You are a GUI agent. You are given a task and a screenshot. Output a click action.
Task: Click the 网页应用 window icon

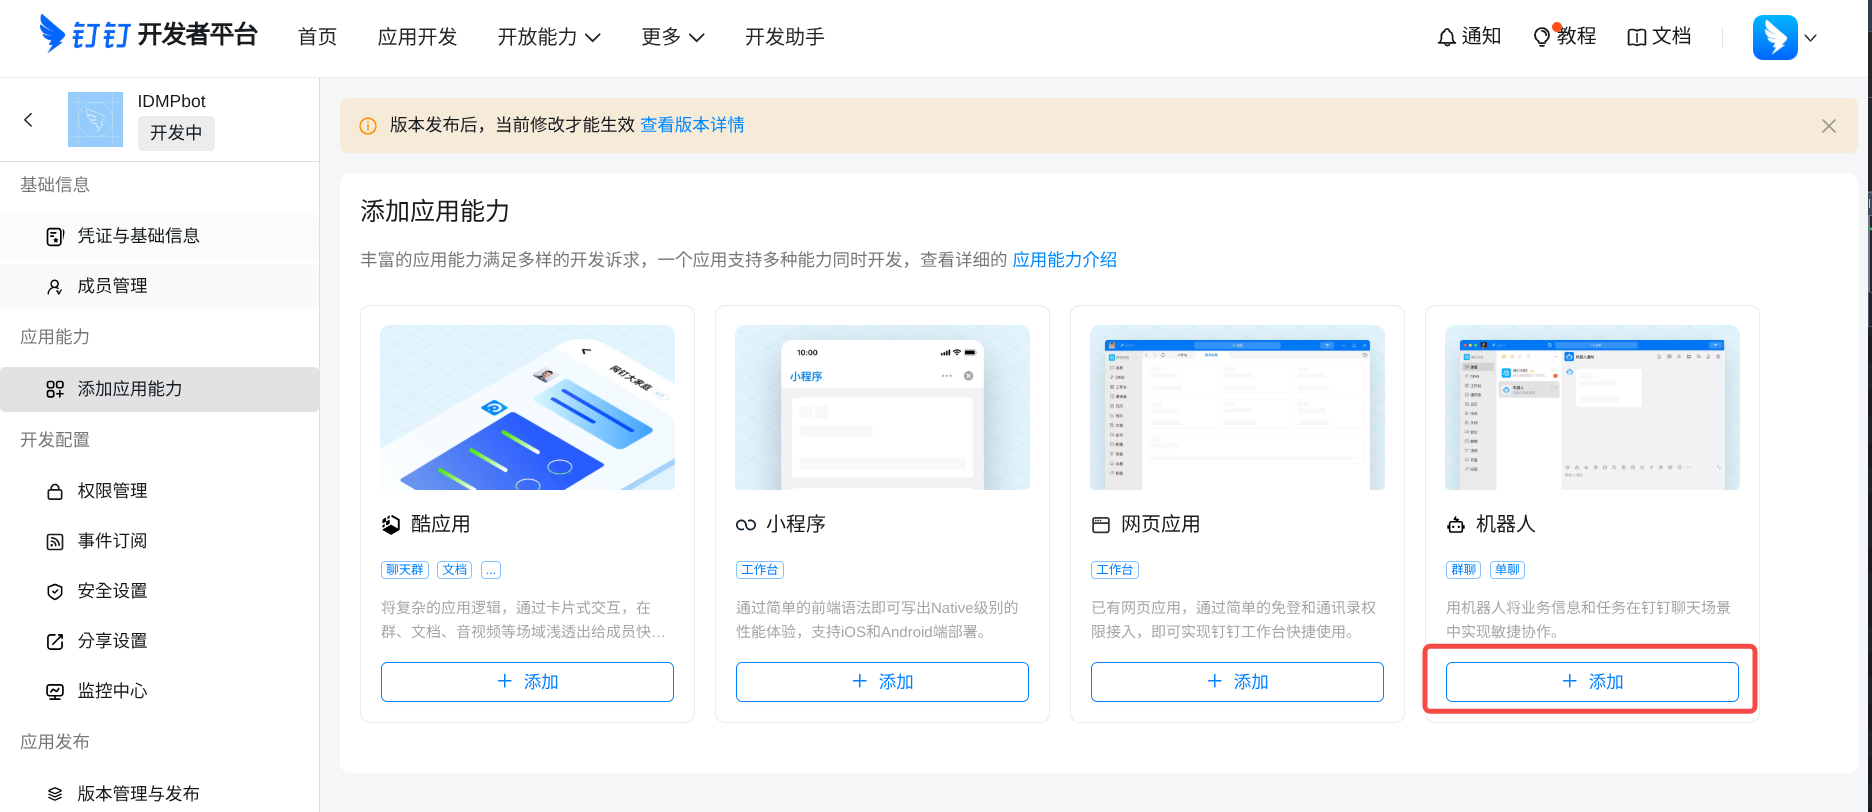(x=1101, y=525)
